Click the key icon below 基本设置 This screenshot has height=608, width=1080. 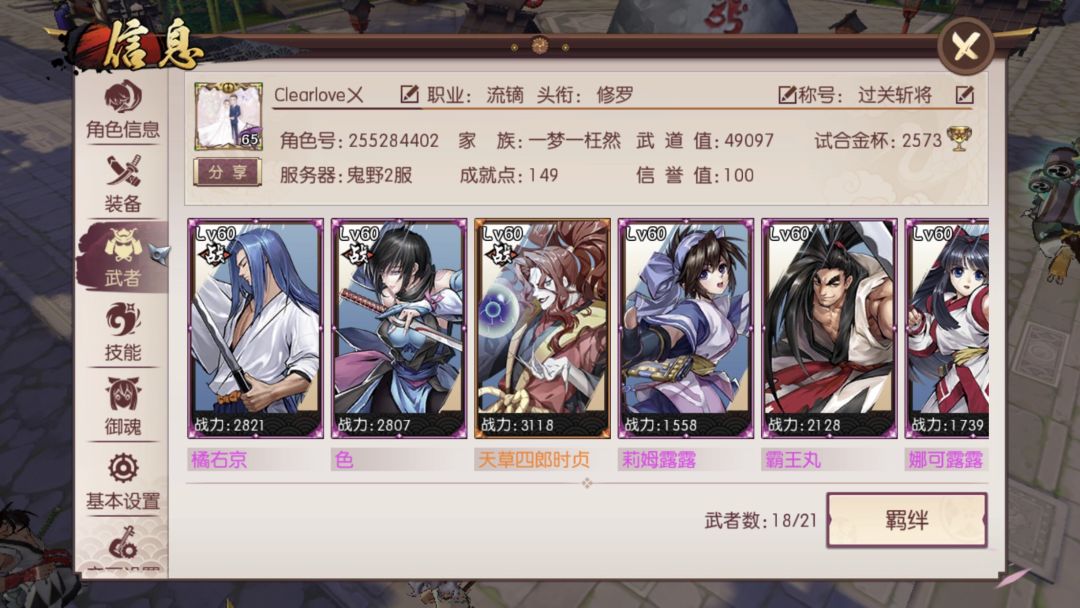coord(123,544)
